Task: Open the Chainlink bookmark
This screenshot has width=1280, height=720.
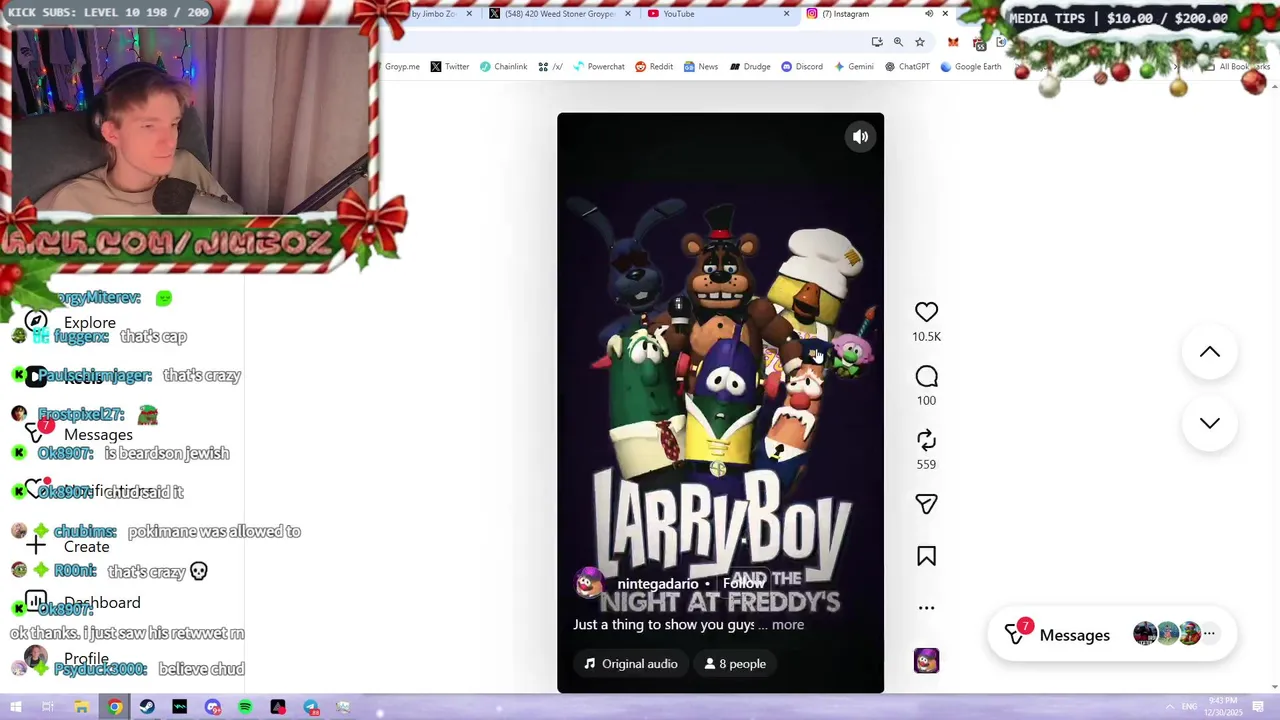Action: (503, 67)
